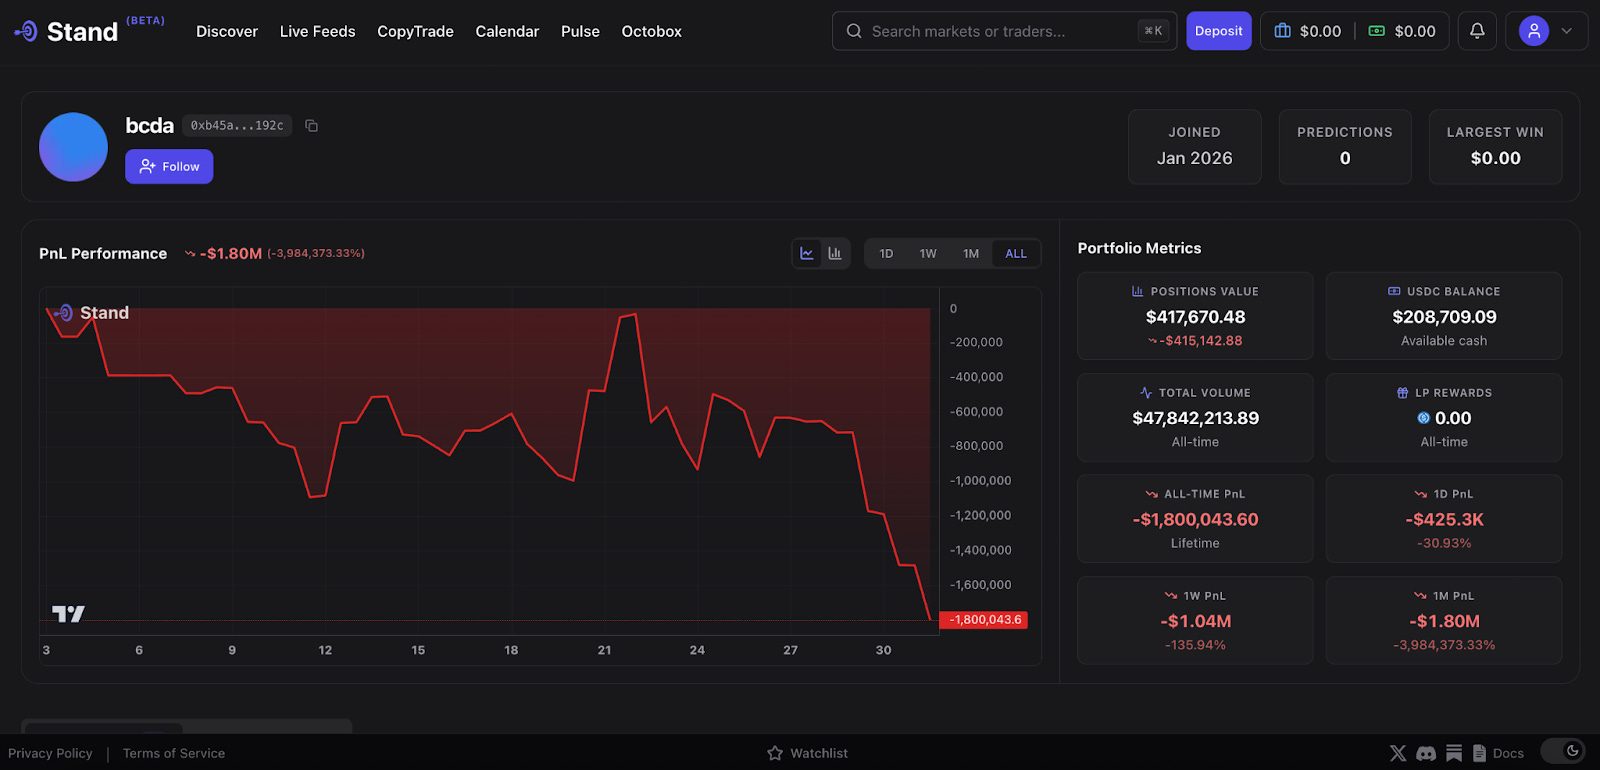This screenshot has width=1600, height=770.
Task: Open the user account avatar icon
Action: pos(1534,31)
